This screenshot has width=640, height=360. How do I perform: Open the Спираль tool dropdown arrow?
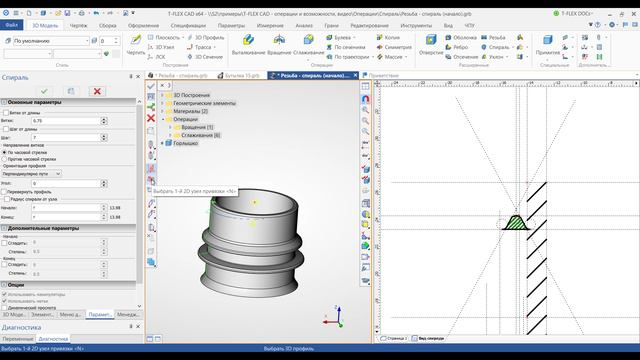tap(513, 47)
